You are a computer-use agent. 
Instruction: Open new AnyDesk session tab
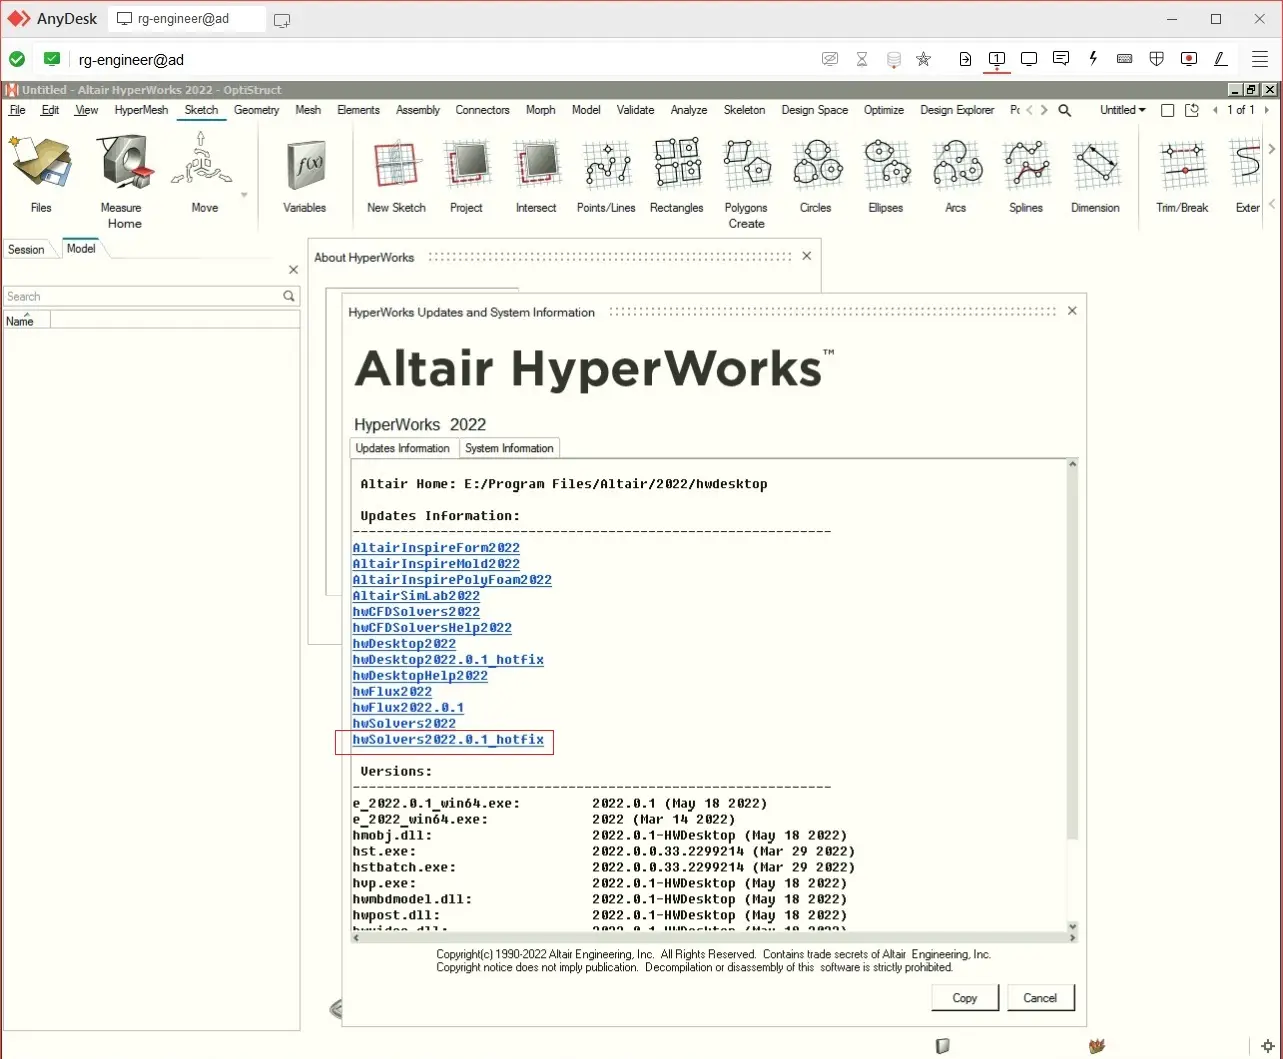point(282,19)
